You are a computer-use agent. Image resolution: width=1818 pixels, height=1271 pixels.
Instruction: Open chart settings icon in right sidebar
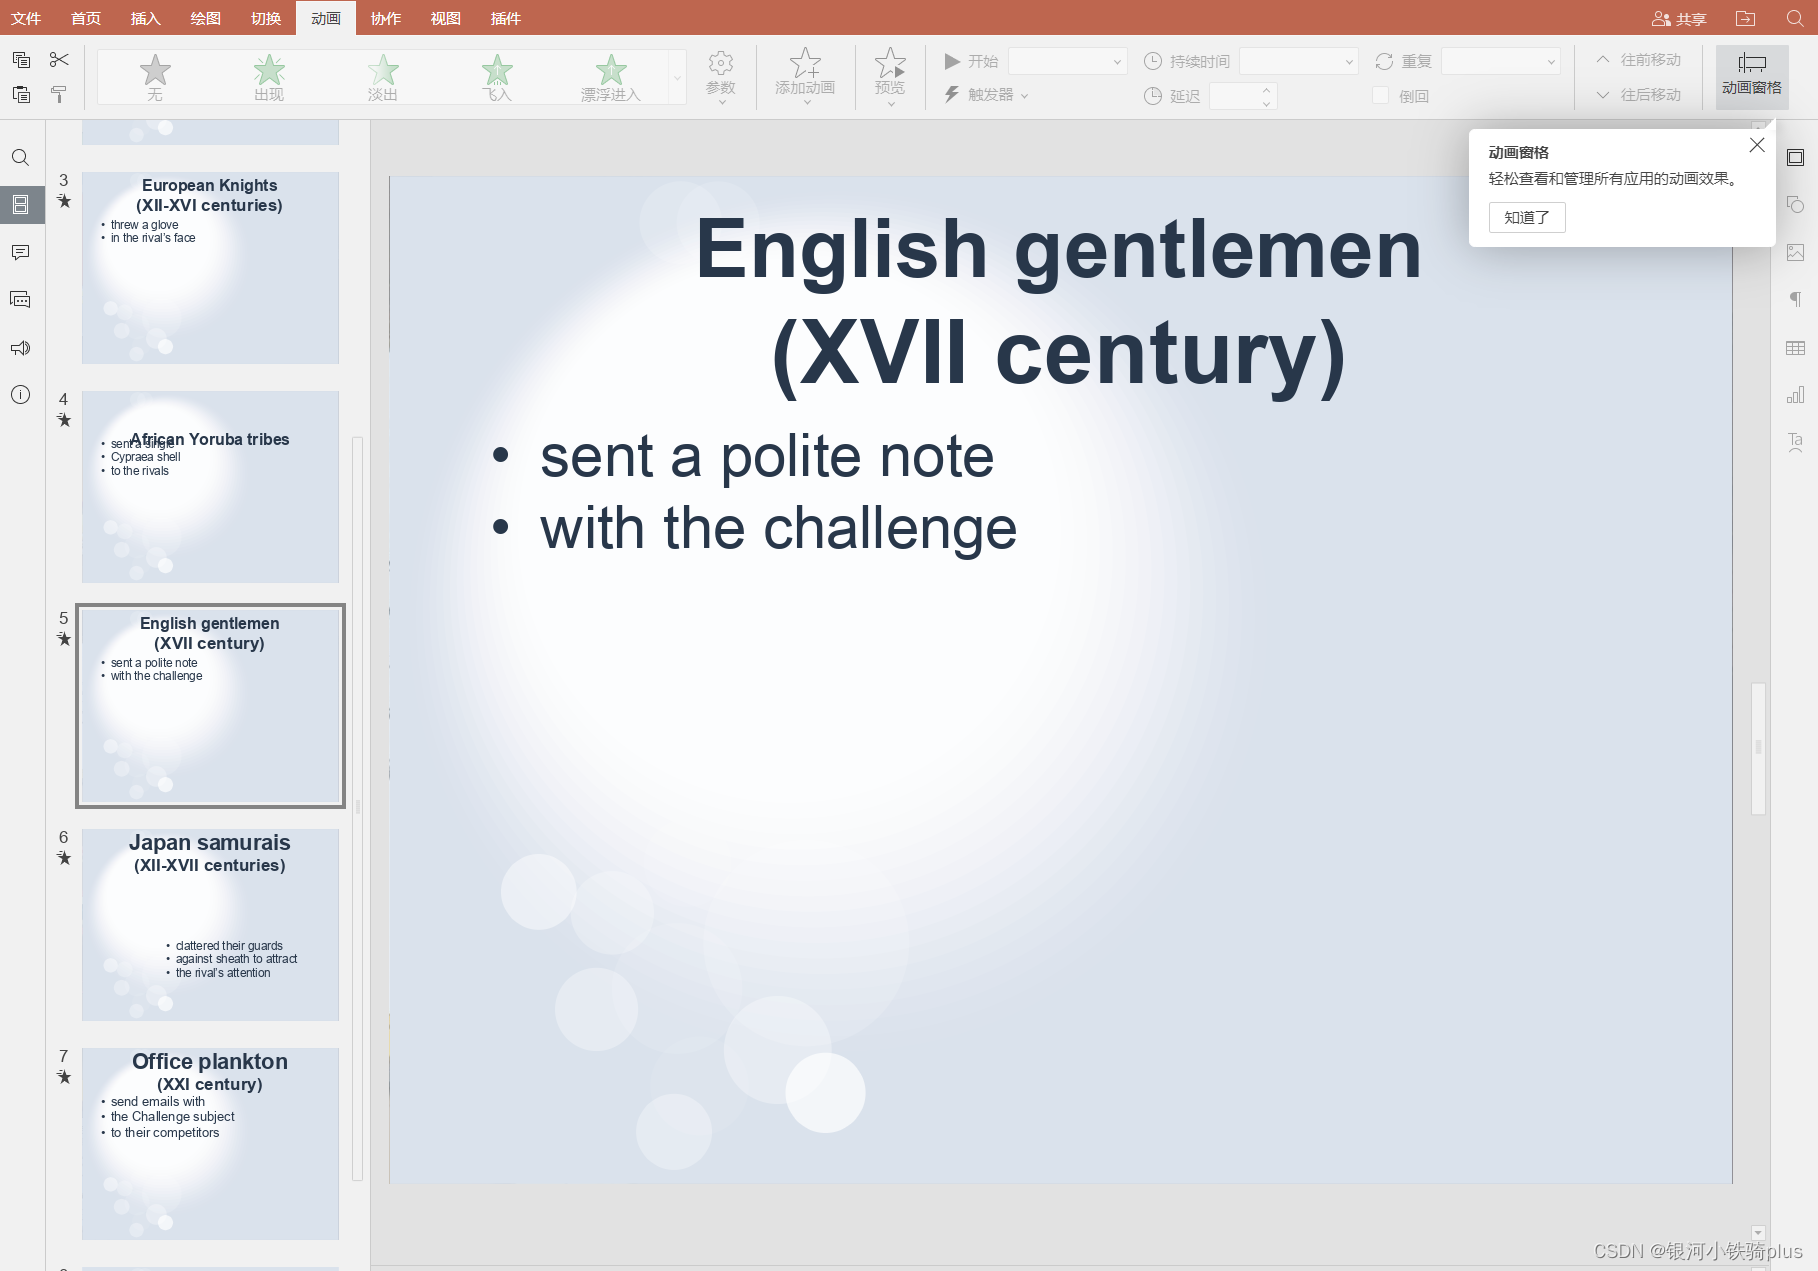[x=1796, y=394]
